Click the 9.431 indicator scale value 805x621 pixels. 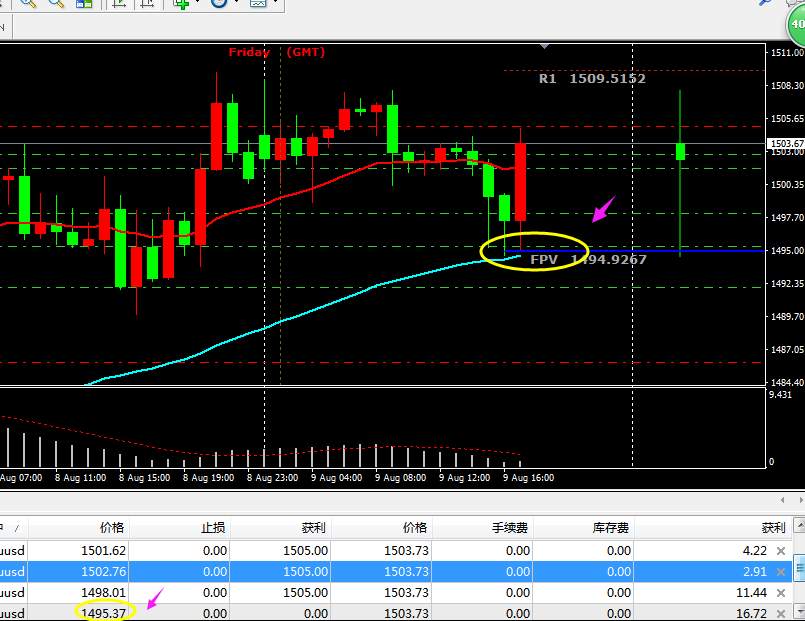pos(781,395)
